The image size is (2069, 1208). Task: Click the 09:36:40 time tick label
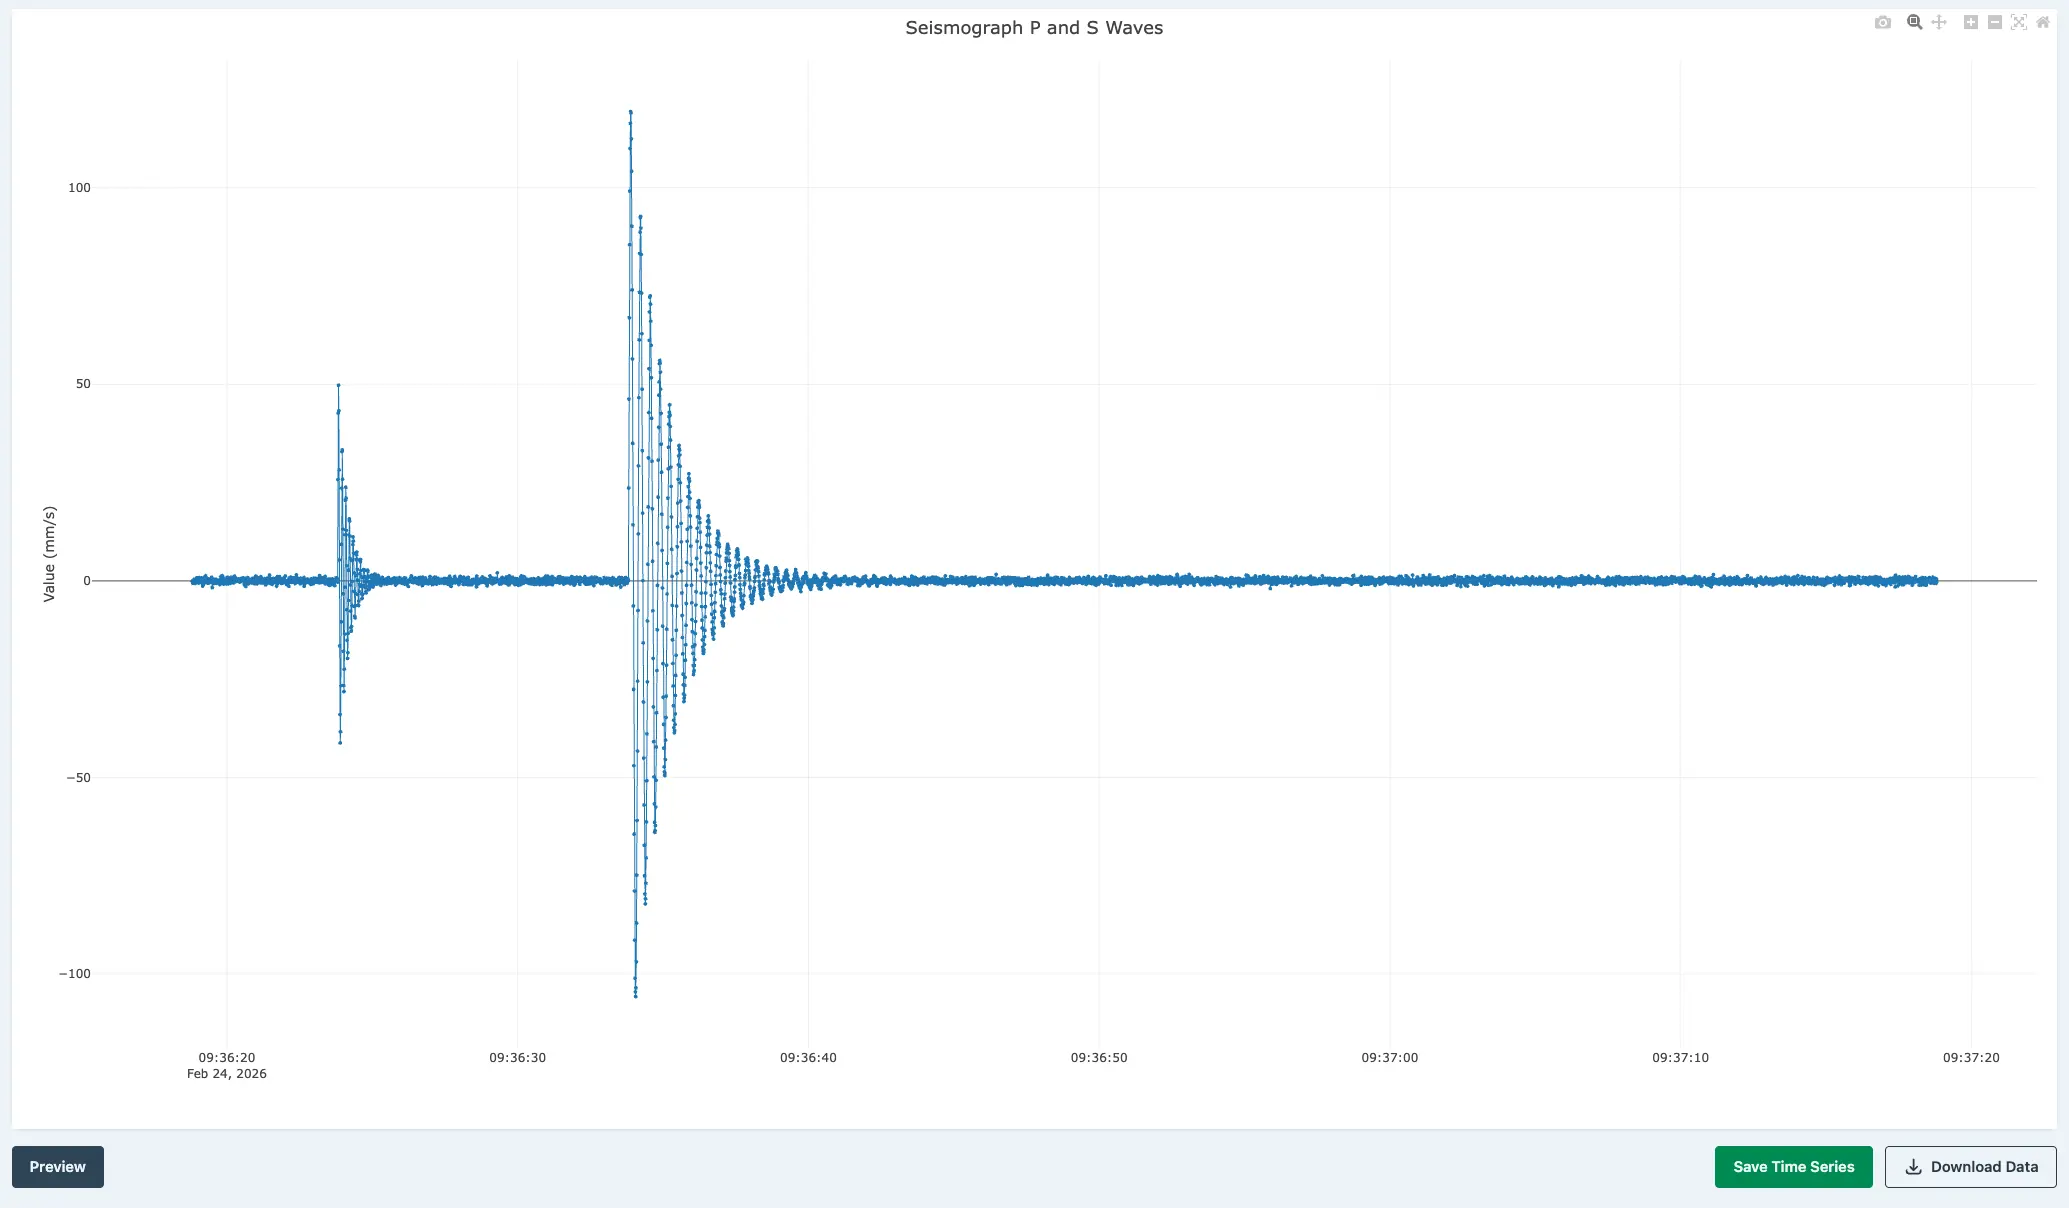point(810,1057)
